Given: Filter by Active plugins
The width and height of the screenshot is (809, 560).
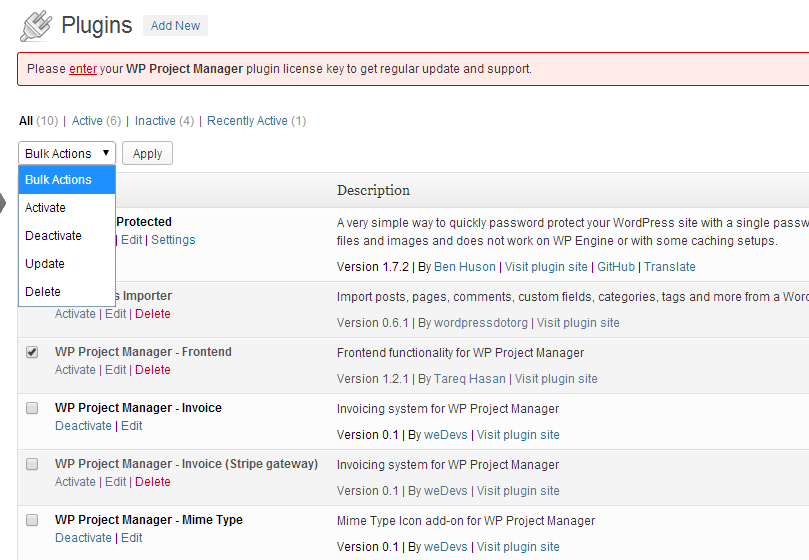Looking at the screenshot, I should (x=87, y=121).
